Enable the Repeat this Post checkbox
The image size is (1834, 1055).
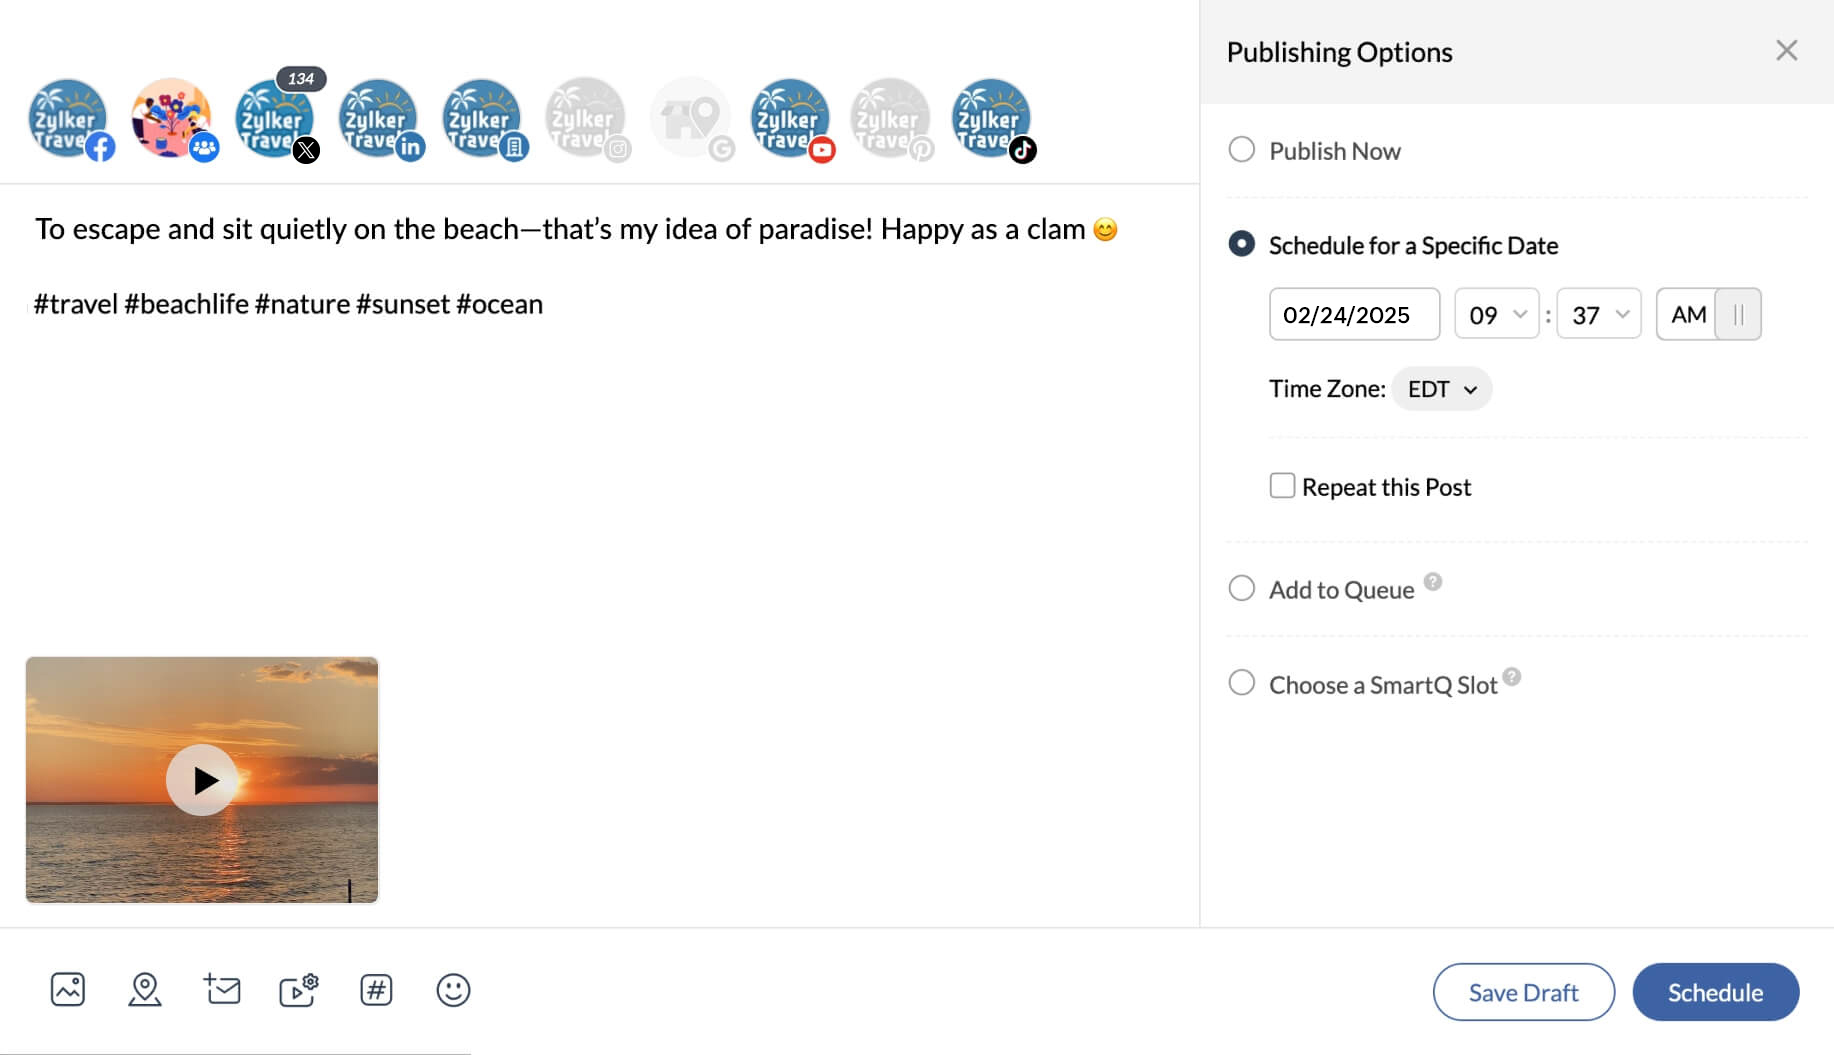(x=1282, y=486)
